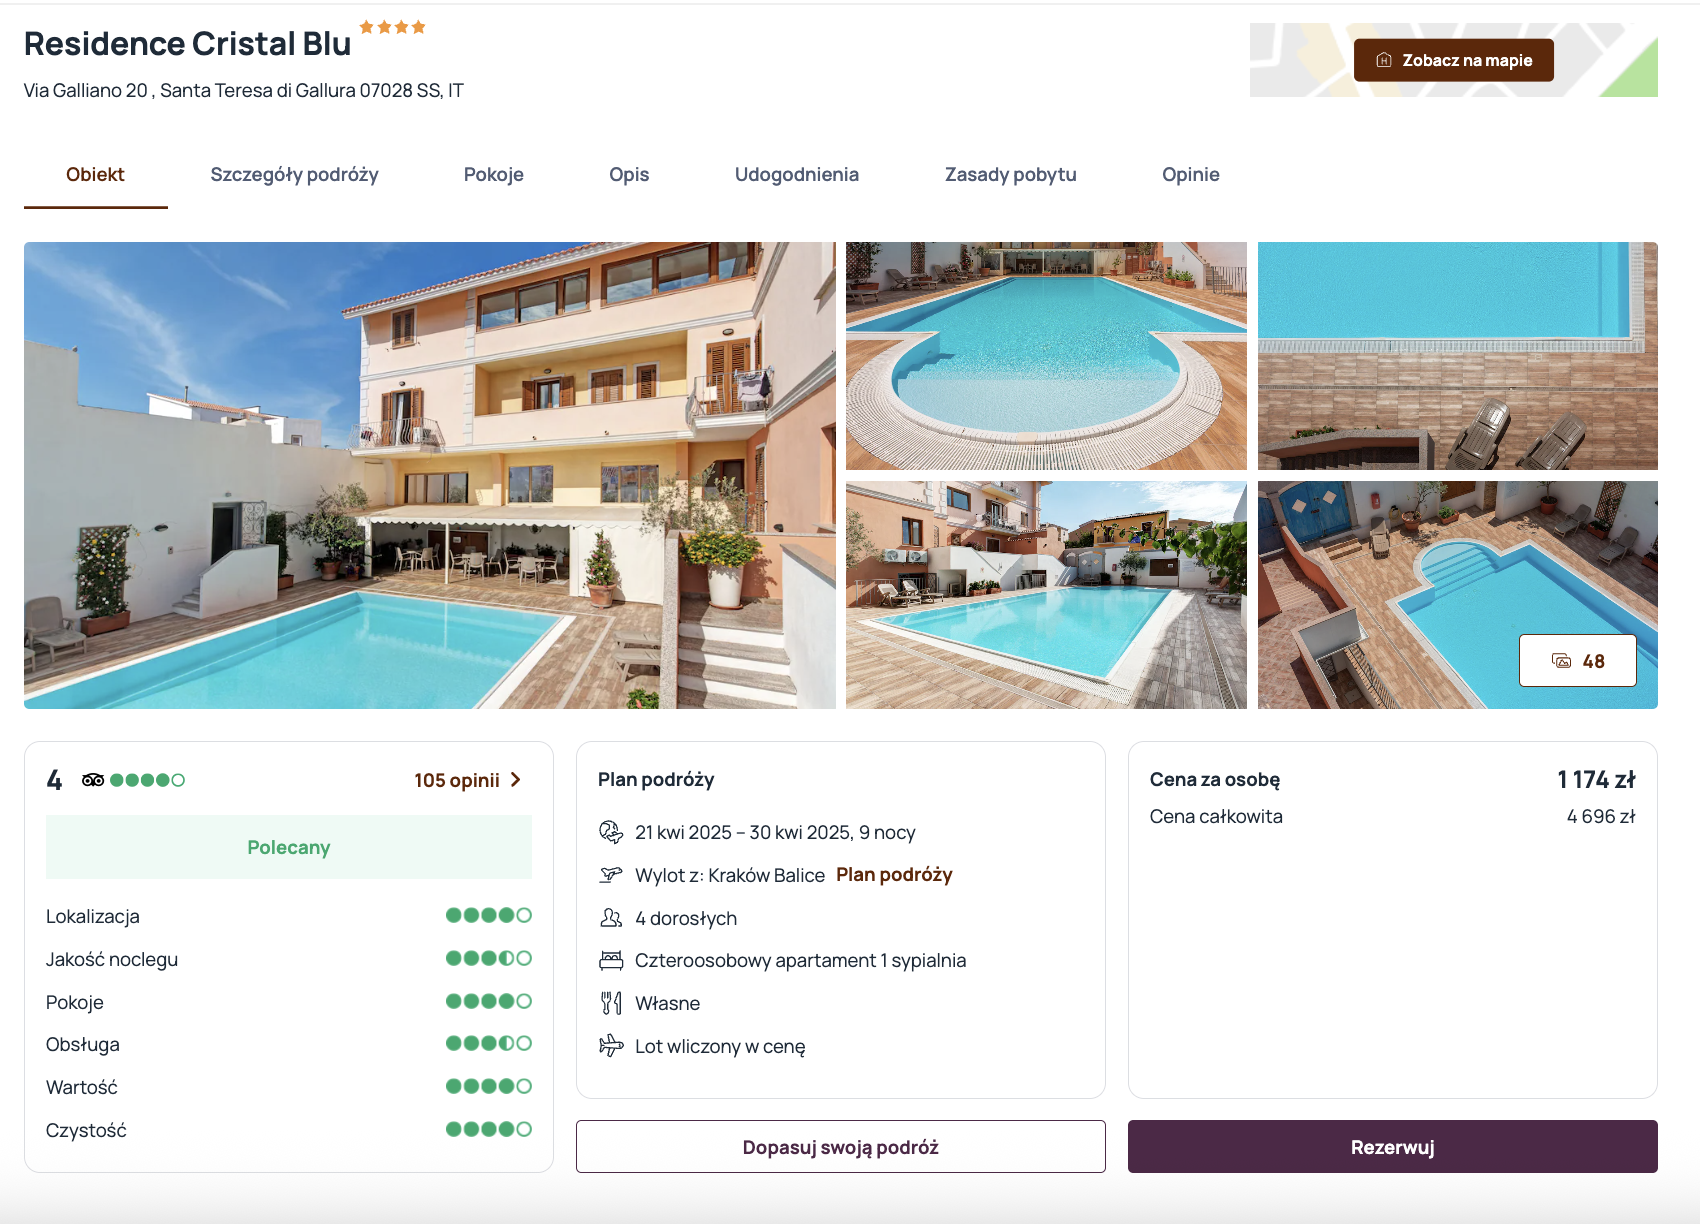Click the map icon in Zobacz na mapie
This screenshot has width=1700, height=1224.
1384,60
